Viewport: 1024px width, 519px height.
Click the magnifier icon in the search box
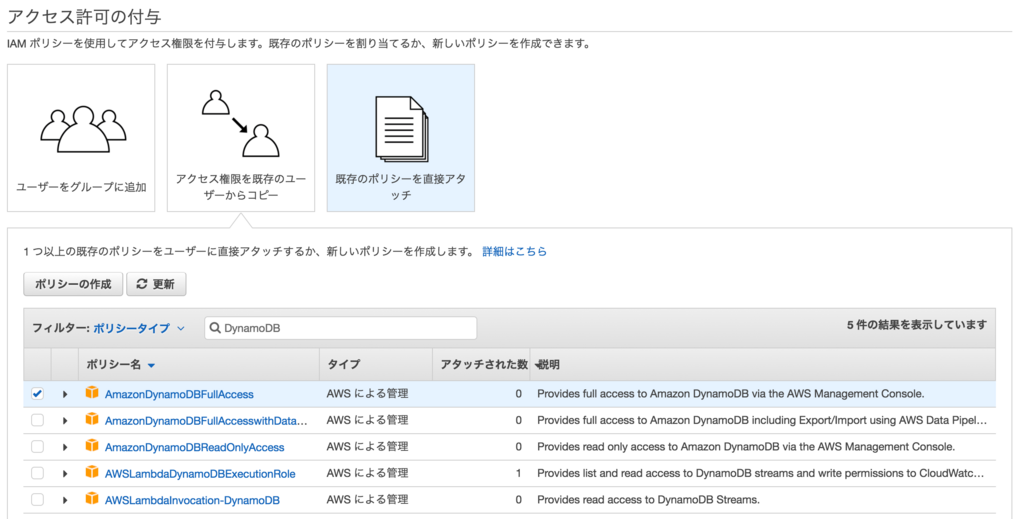pyautogui.click(x=216, y=328)
